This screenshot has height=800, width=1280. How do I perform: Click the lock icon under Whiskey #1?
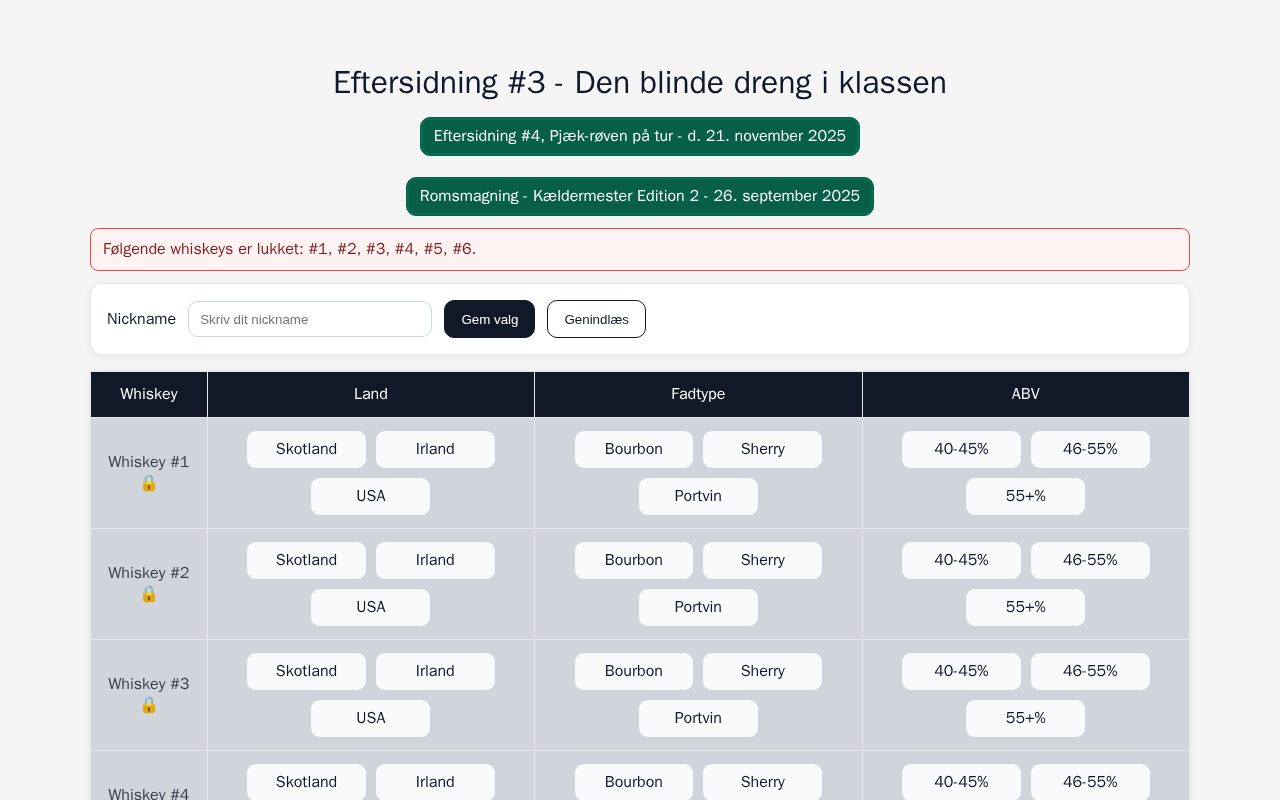[149, 483]
